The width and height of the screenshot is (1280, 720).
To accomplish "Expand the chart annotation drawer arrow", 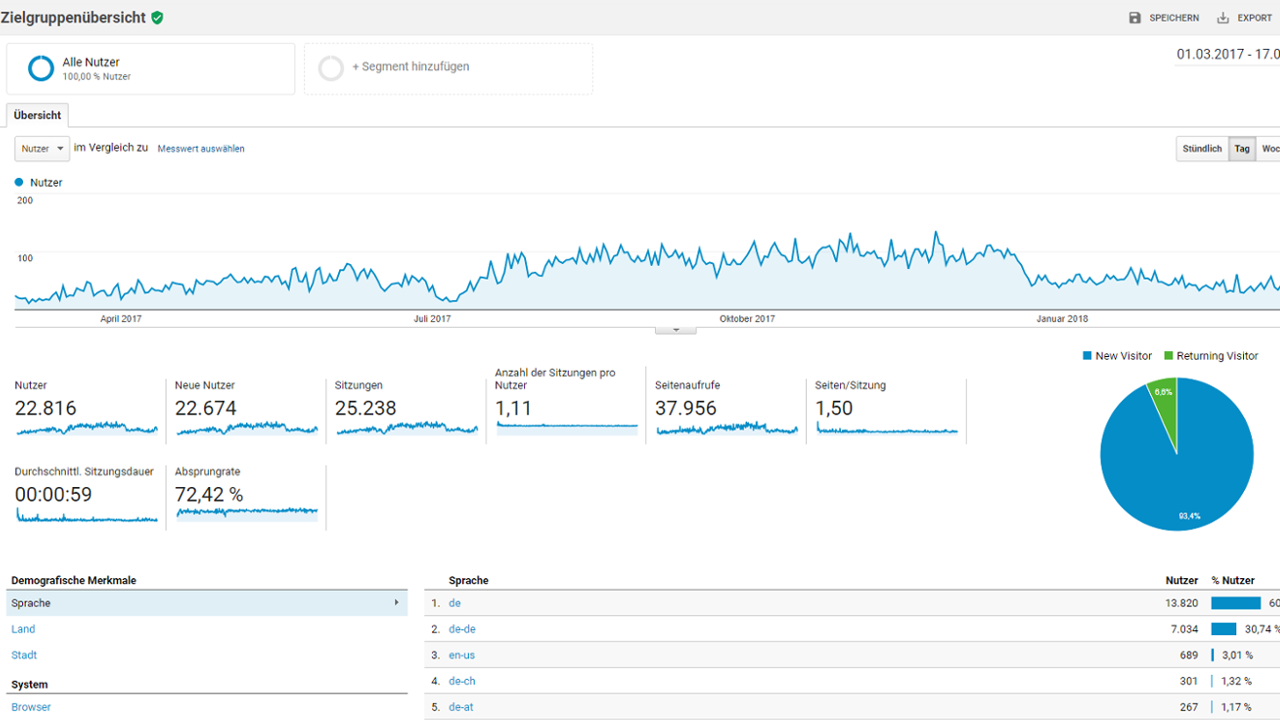I will click(x=676, y=330).
